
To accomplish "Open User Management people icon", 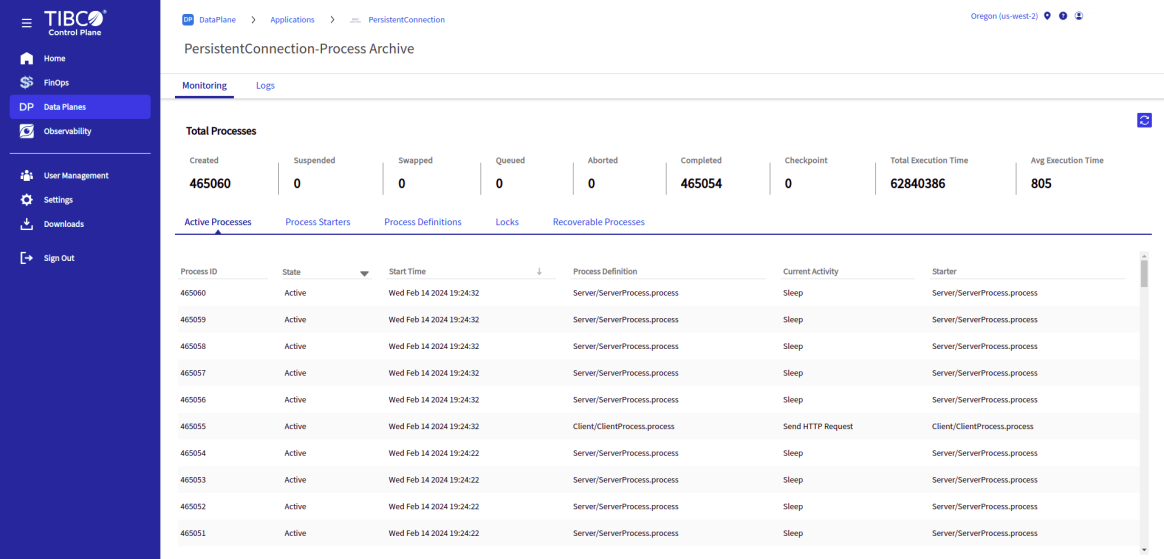I will click(x=27, y=176).
